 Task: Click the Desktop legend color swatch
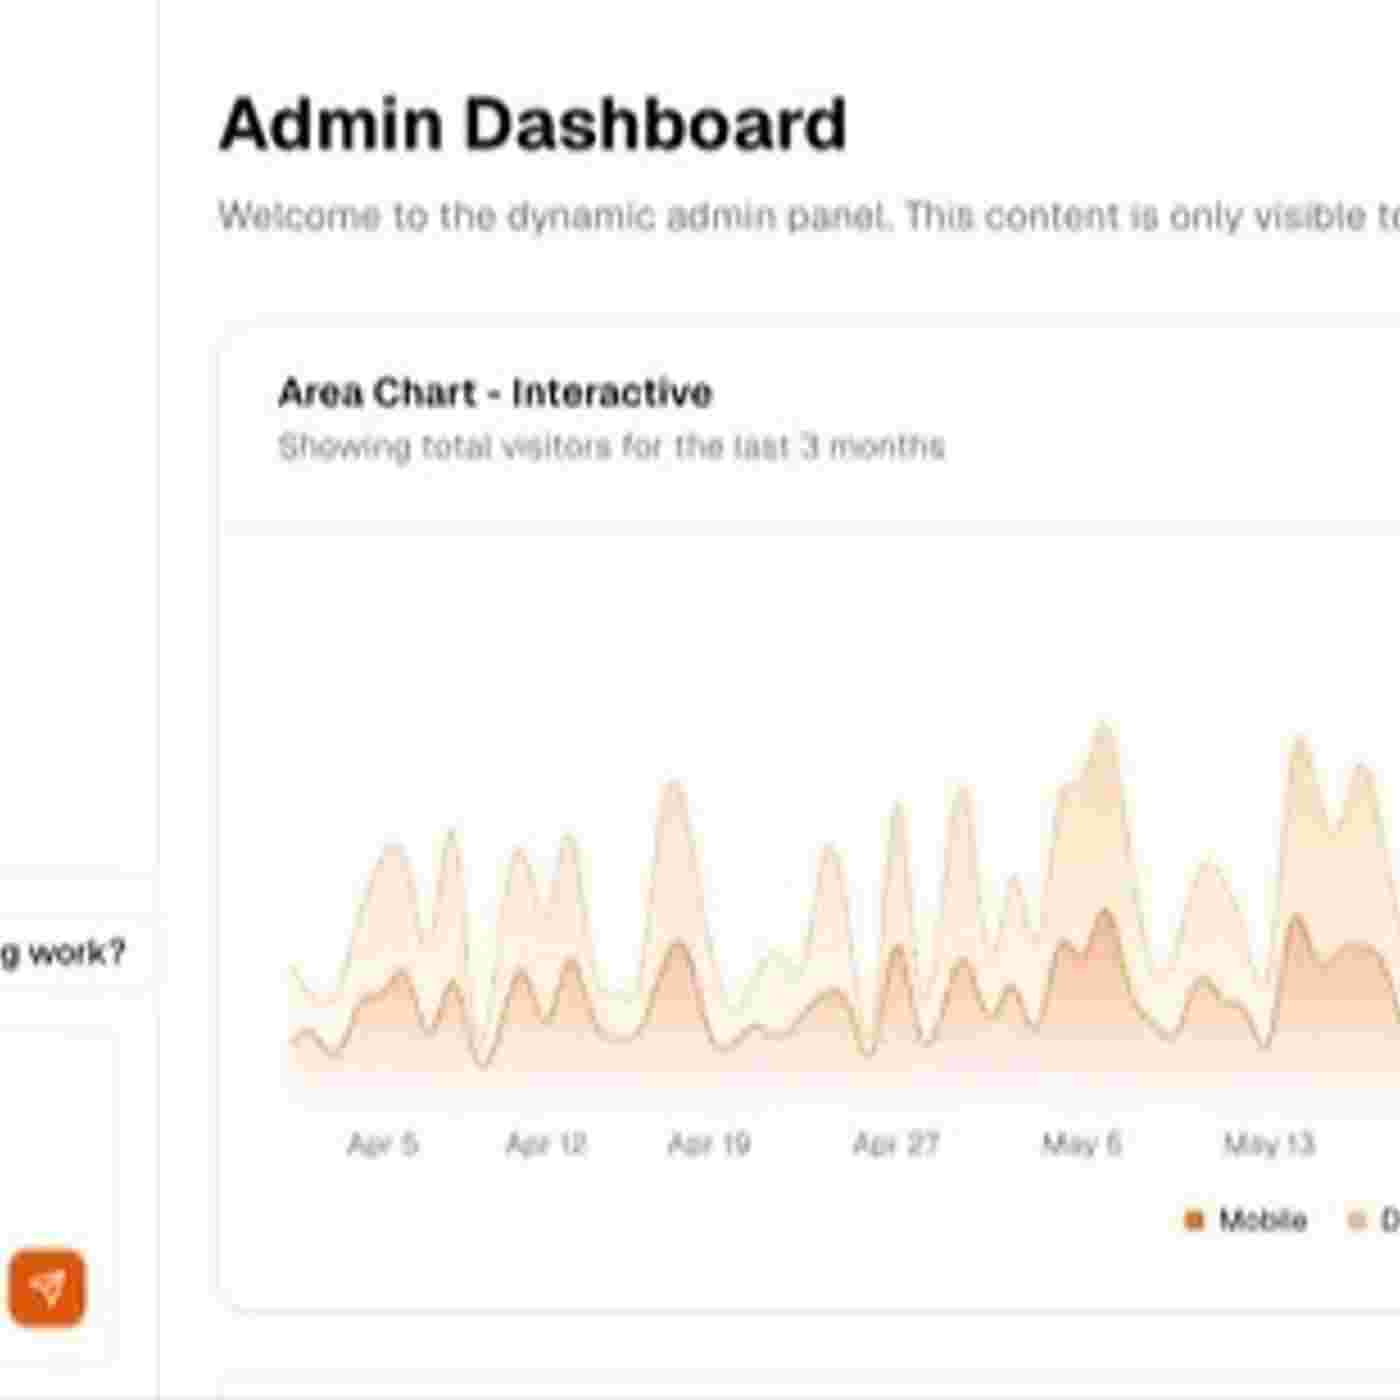point(1357,1220)
